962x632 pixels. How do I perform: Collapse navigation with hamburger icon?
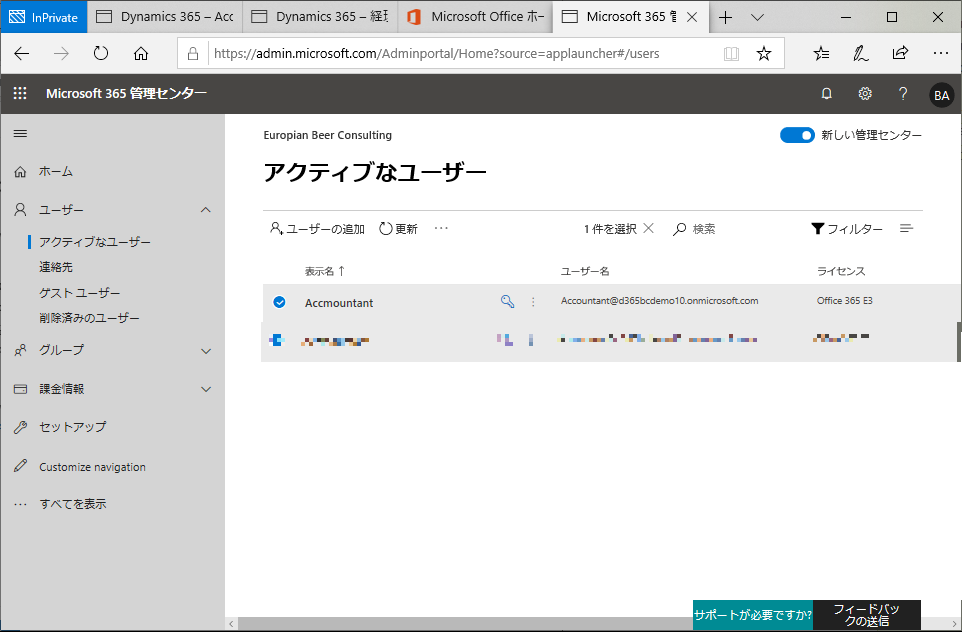(x=20, y=133)
